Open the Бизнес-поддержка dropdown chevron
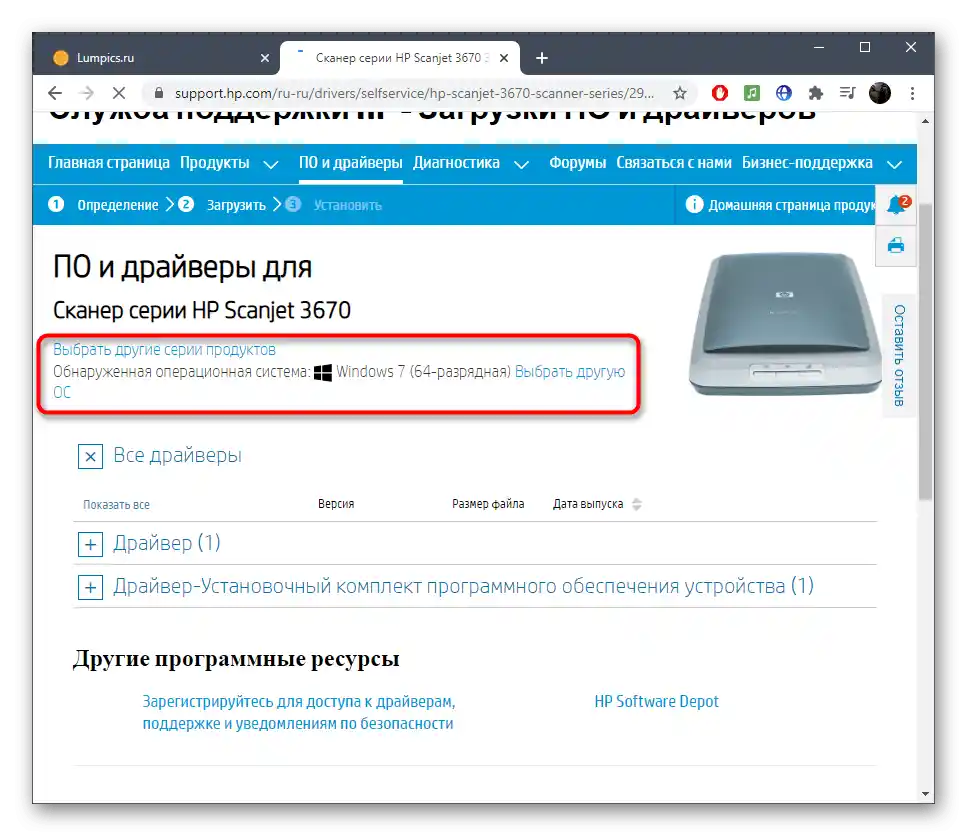967x836 pixels. (x=895, y=164)
